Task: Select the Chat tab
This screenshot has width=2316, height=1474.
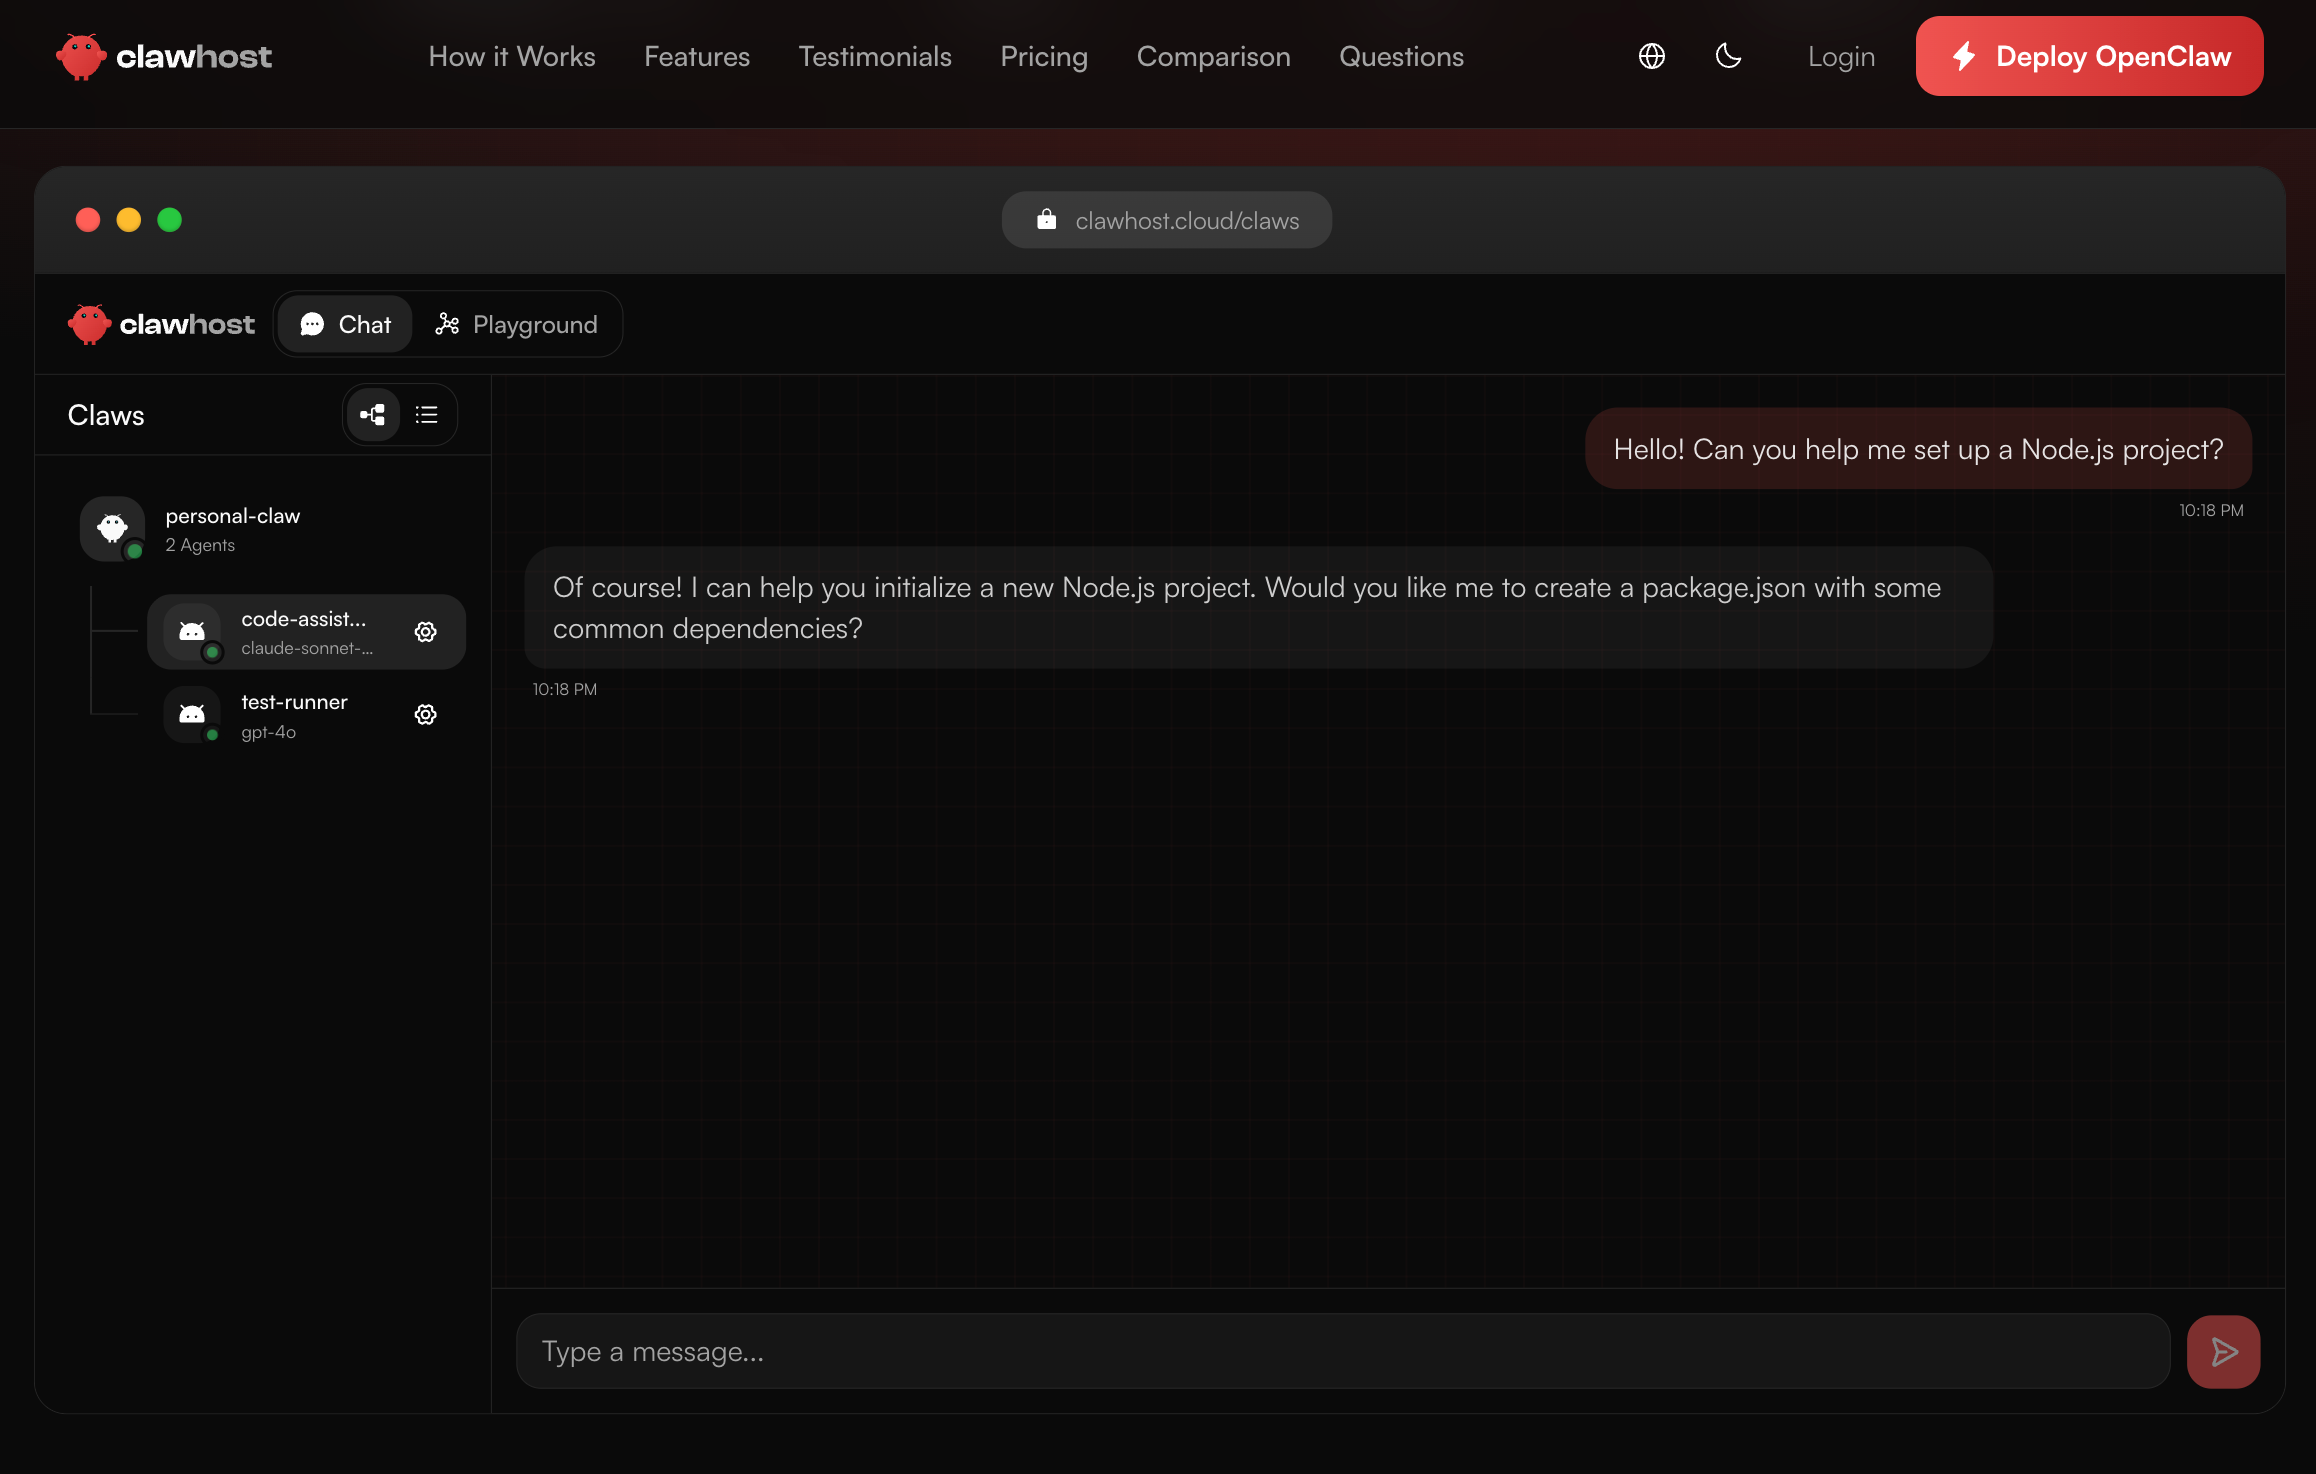Action: (x=346, y=325)
